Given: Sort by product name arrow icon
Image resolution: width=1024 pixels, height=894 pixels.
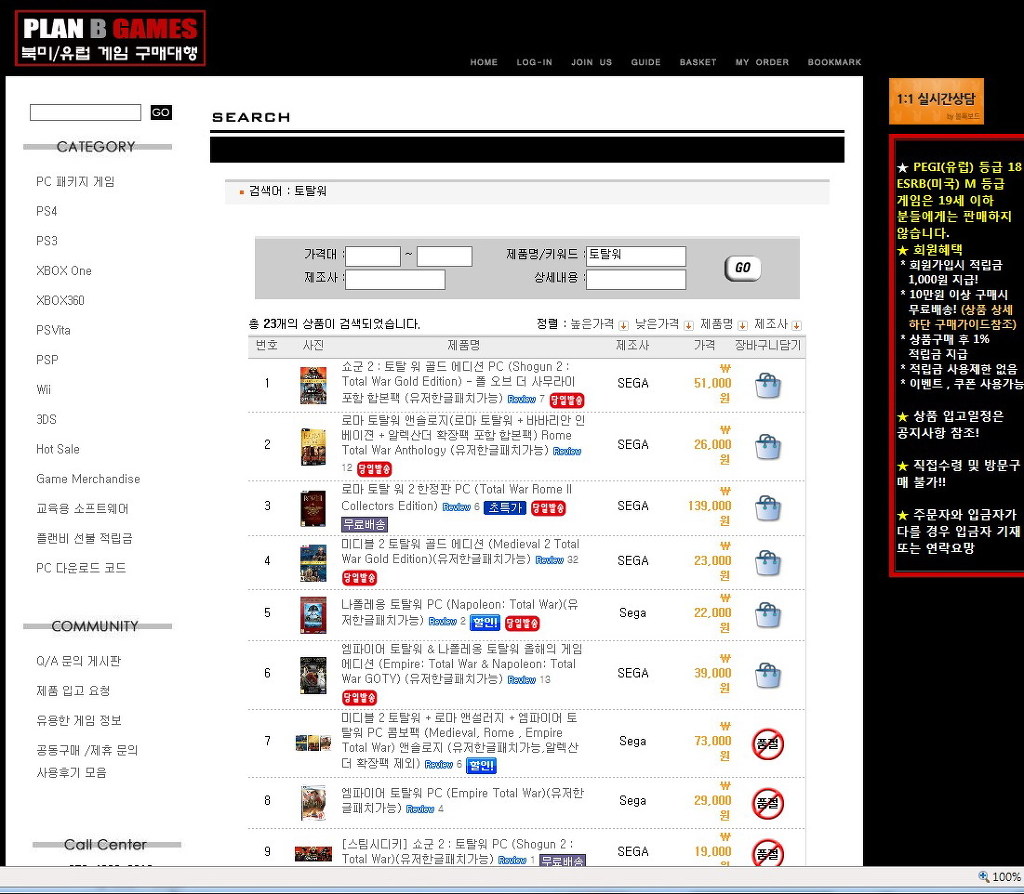Looking at the screenshot, I should (743, 325).
